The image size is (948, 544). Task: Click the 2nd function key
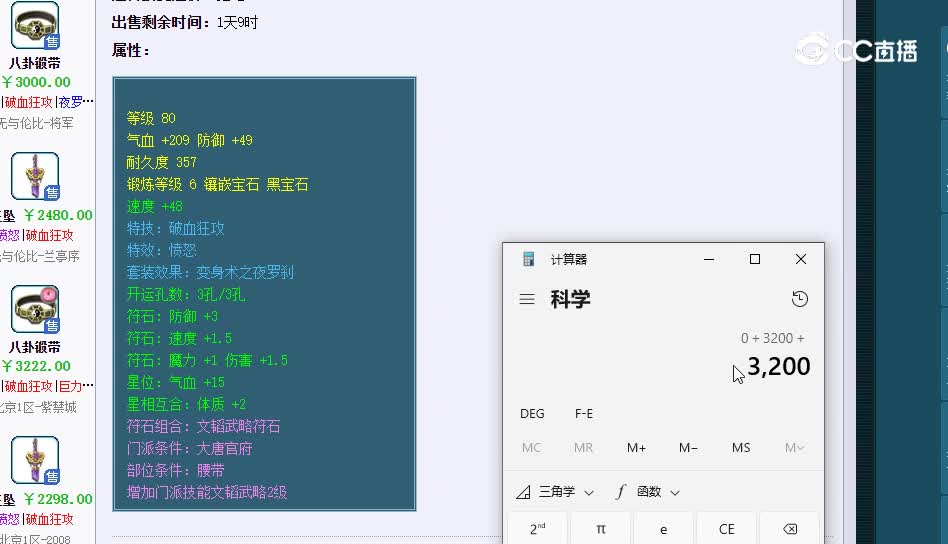pos(537,529)
